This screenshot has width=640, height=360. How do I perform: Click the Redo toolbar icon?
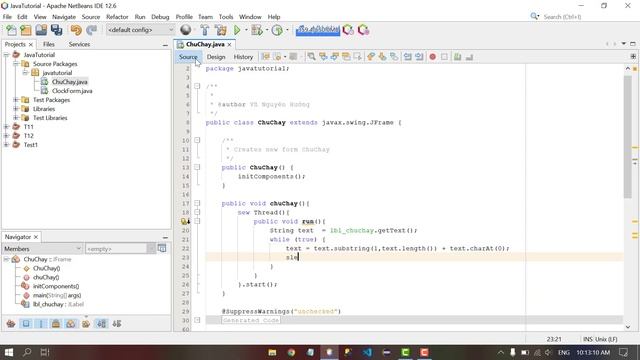91,30
